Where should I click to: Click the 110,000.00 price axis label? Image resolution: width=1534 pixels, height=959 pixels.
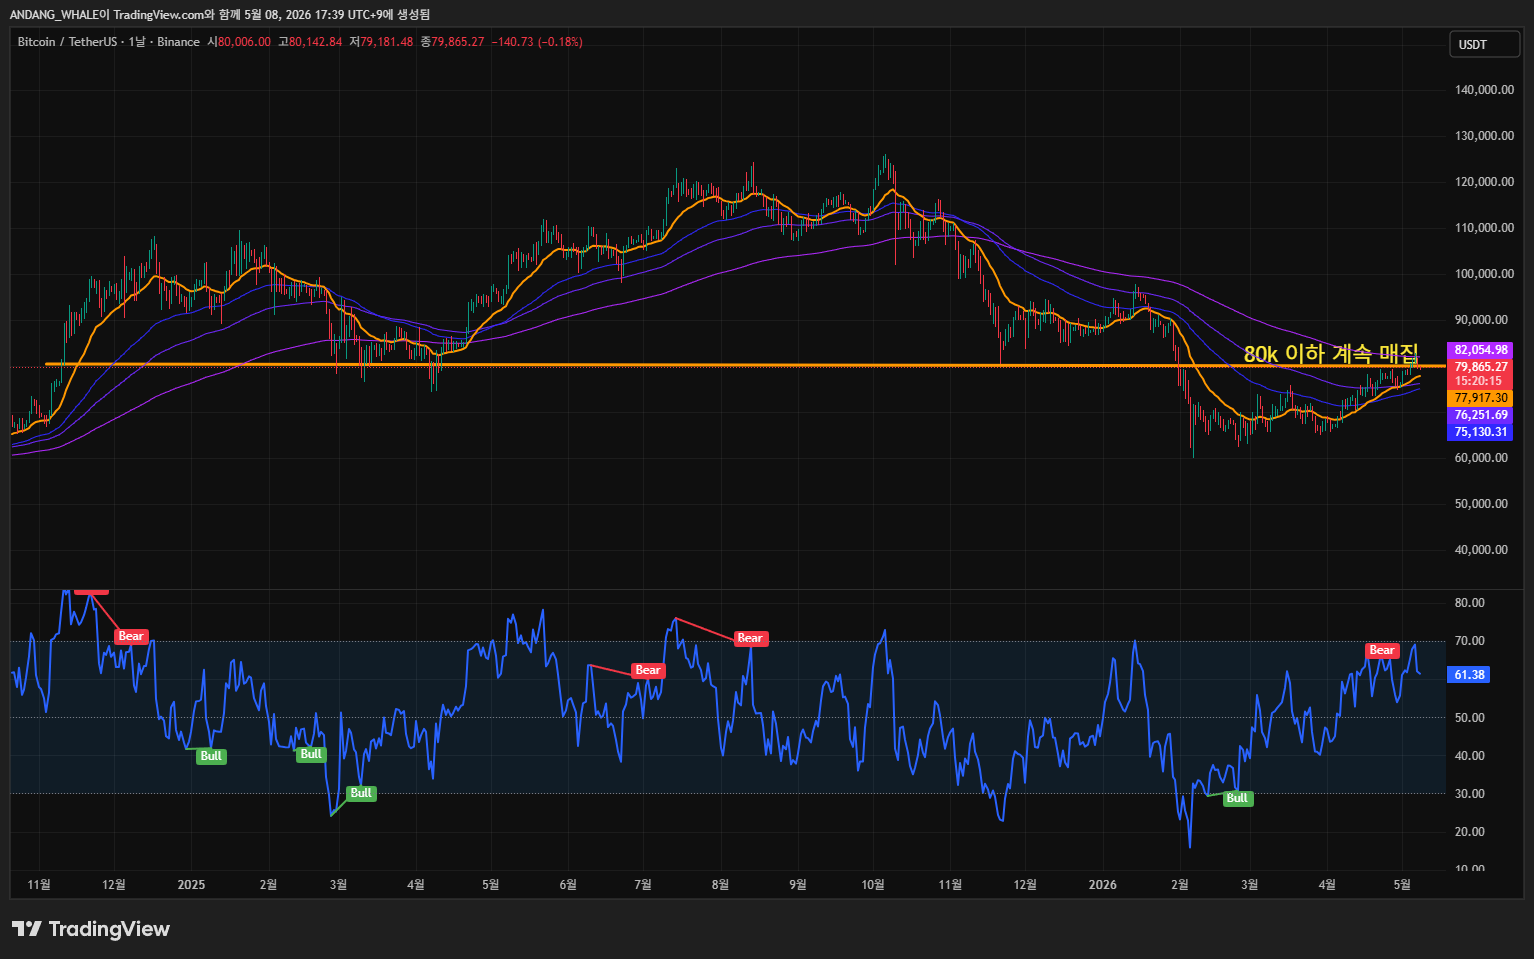pyautogui.click(x=1484, y=228)
